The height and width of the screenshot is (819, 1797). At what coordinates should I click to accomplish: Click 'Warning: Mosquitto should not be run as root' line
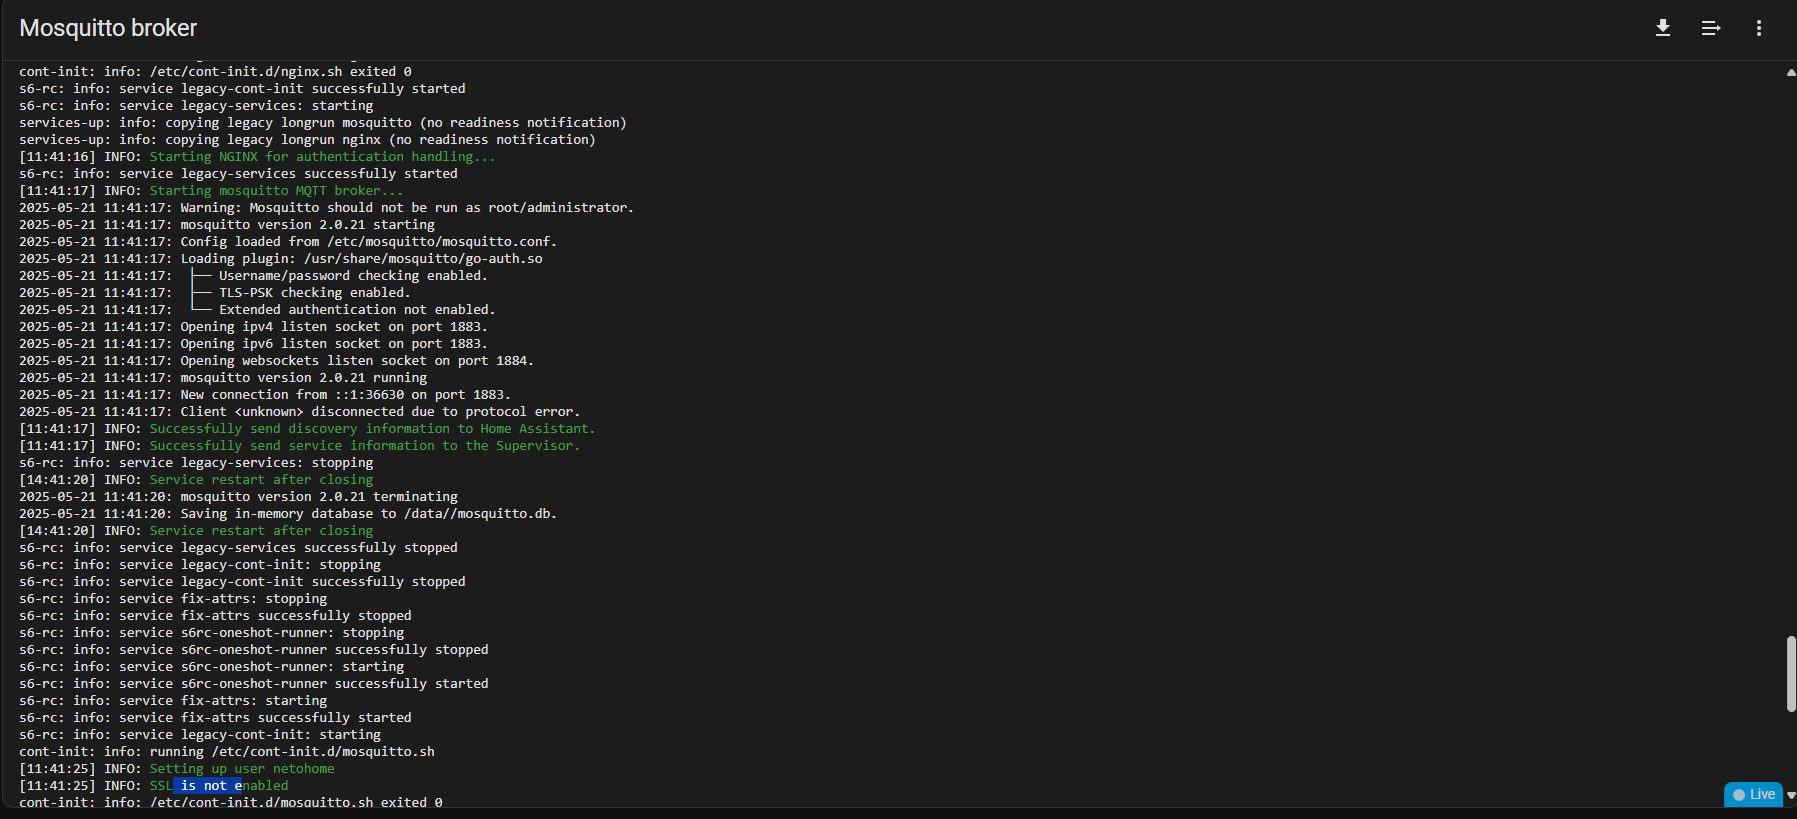pyautogui.click(x=326, y=207)
